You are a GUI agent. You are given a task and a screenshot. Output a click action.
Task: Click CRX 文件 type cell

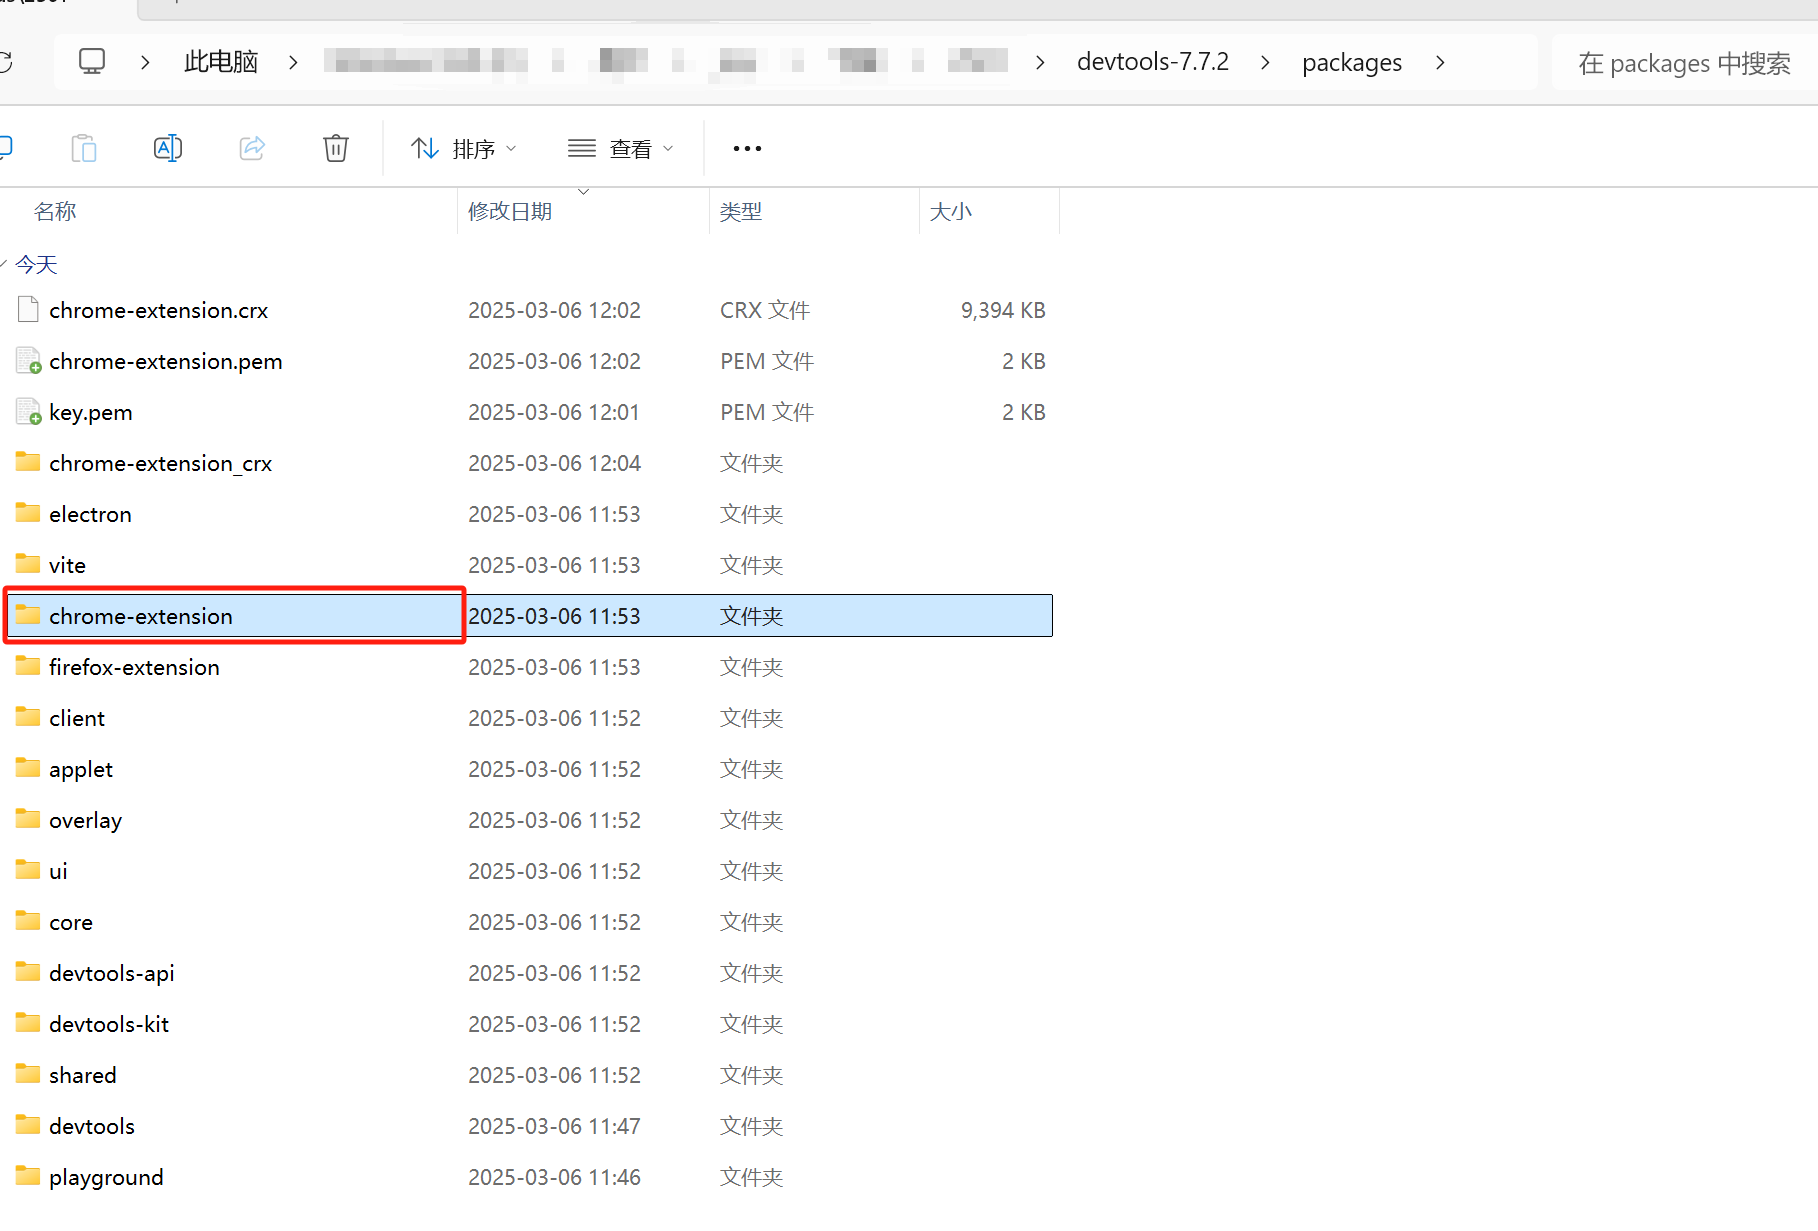click(x=765, y=310)
